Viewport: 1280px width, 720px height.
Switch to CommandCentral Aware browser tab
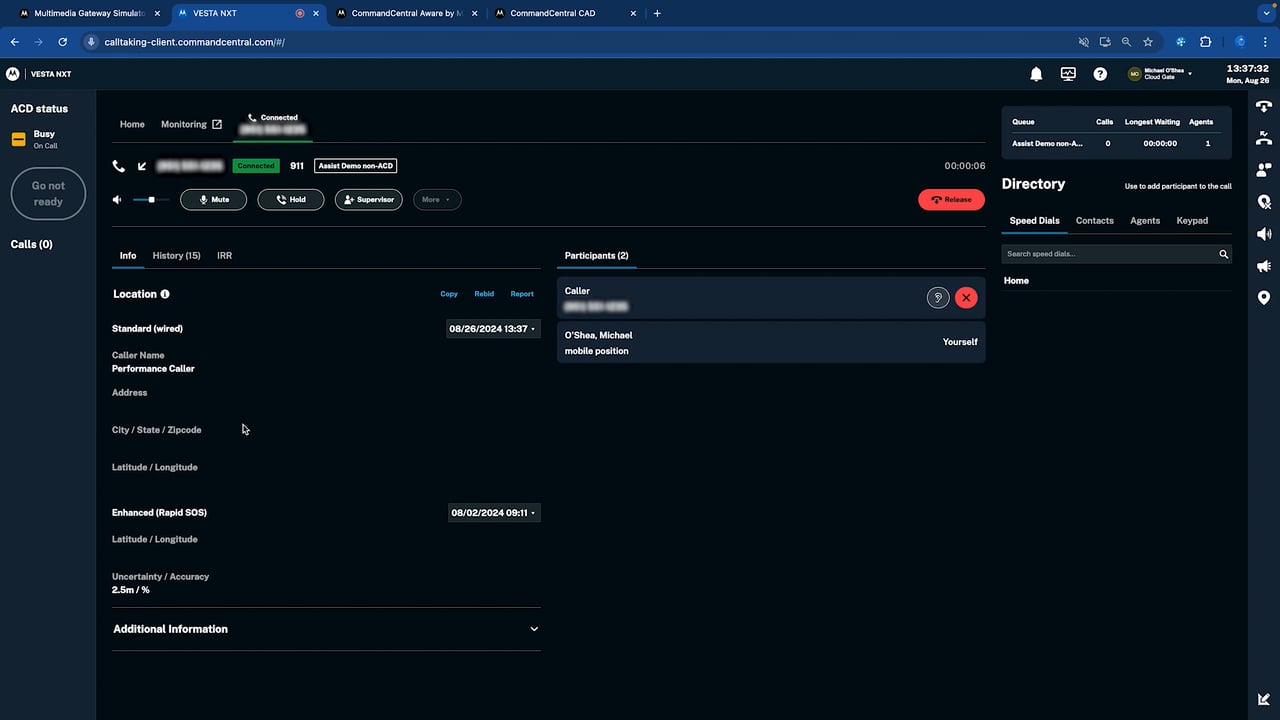(x=407, y=14)
